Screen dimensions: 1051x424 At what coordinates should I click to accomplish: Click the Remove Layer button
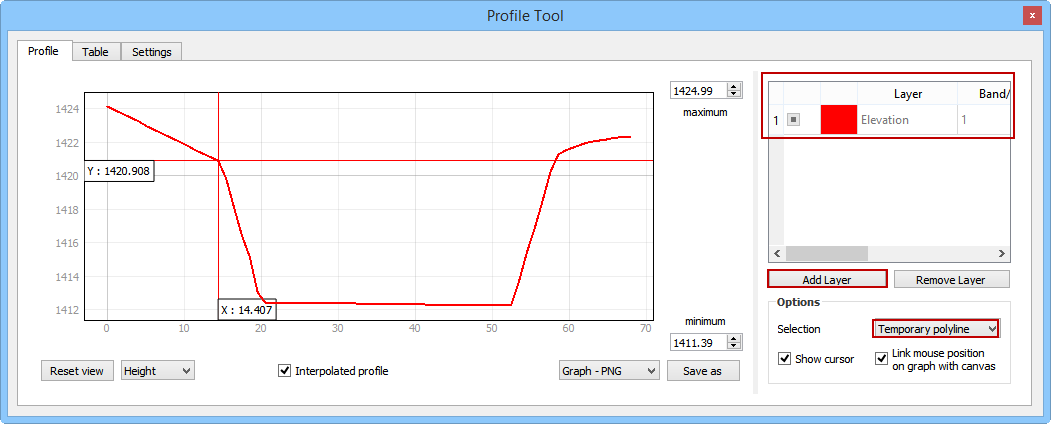pyautogui.click(x=951, y=279)
